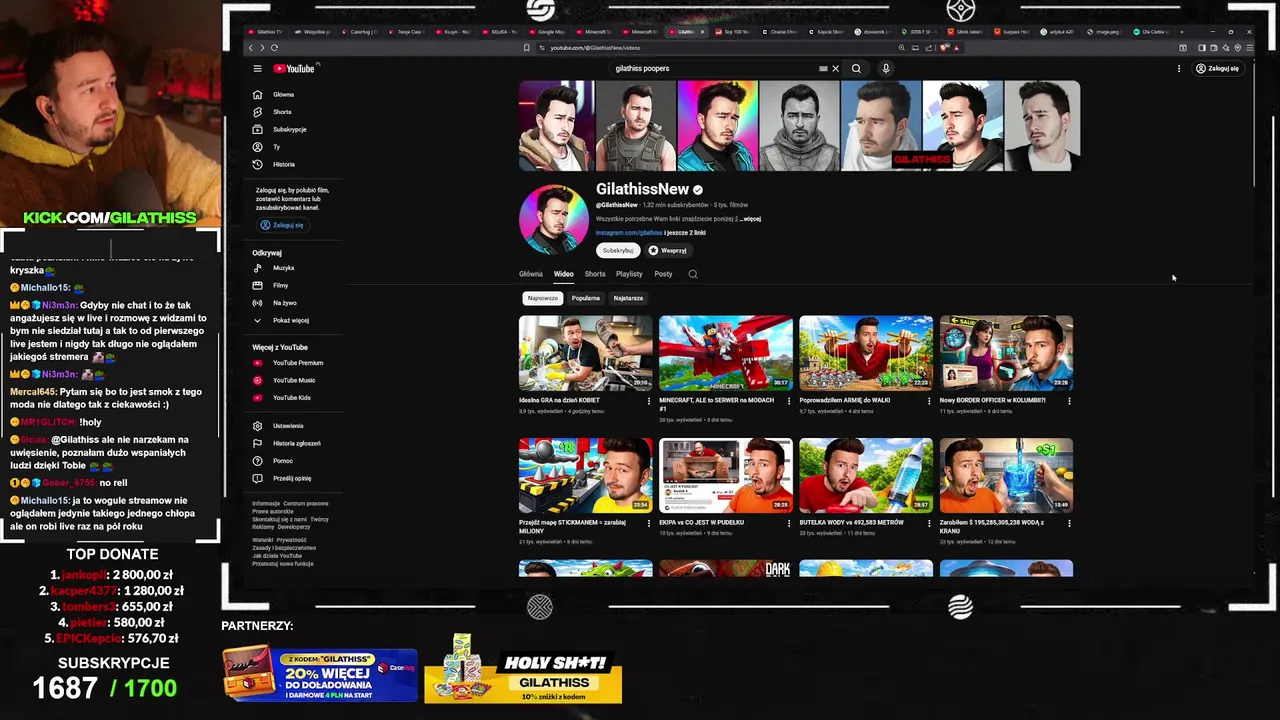Expand channel description with ...więcej
The height and width of the screenshot is (720, 1280).
750,219
